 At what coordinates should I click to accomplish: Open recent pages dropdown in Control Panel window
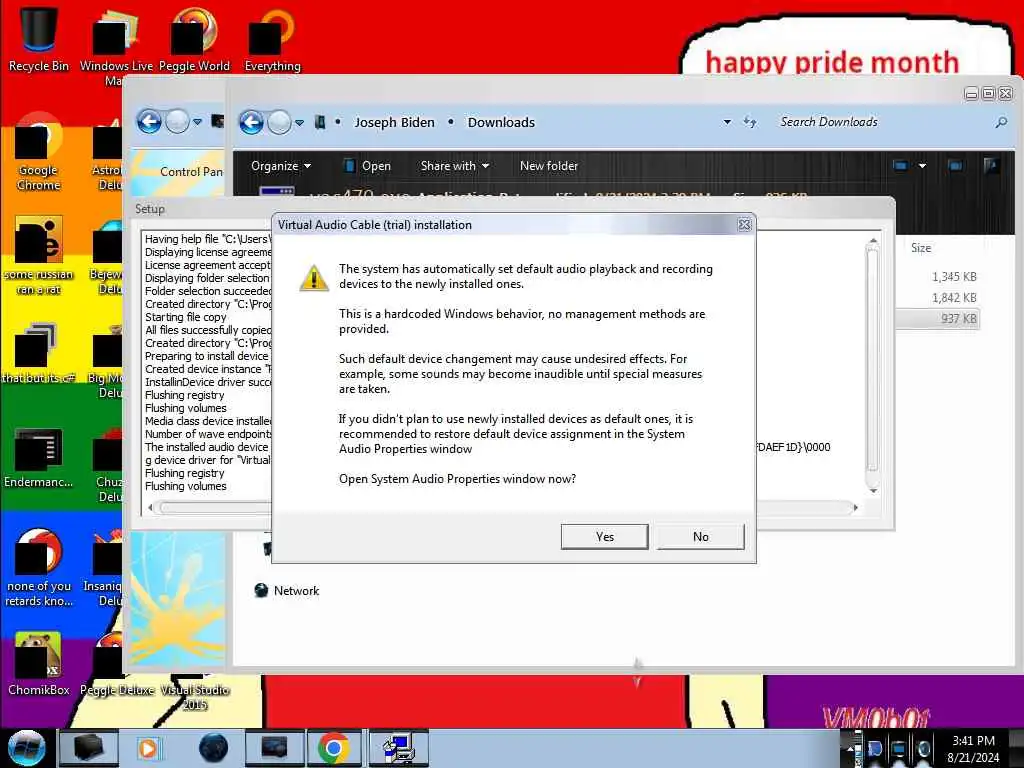197,121
